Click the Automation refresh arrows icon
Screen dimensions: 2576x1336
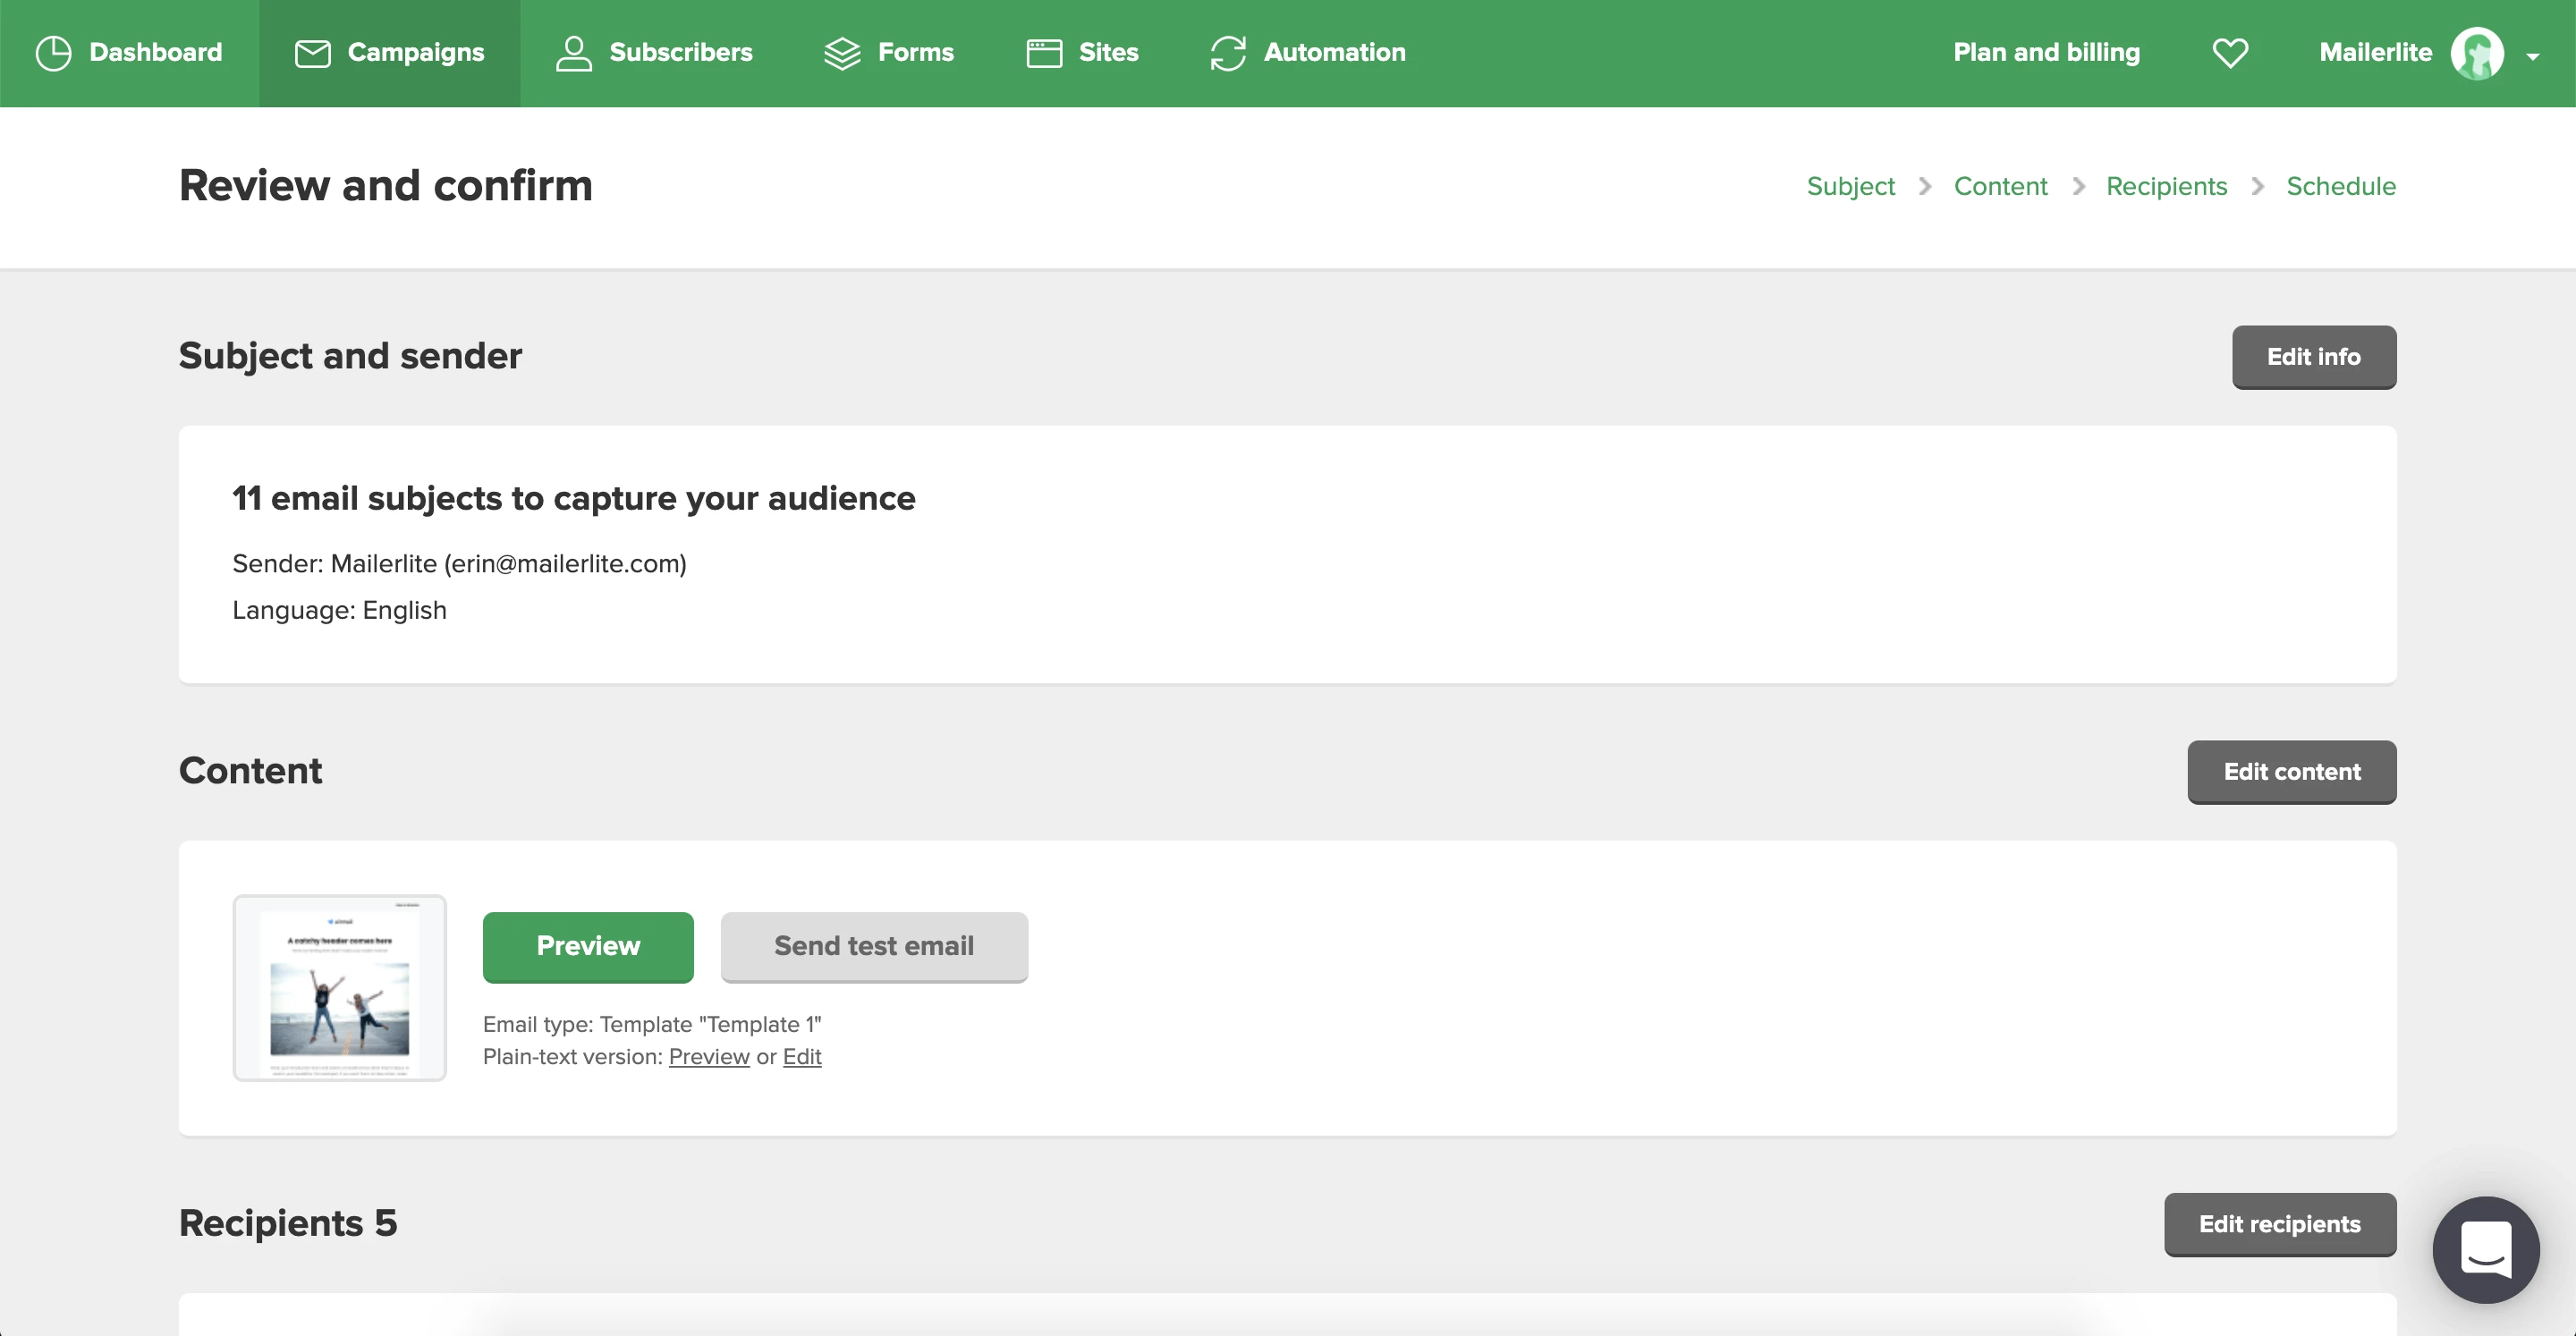click(1227, 53)
